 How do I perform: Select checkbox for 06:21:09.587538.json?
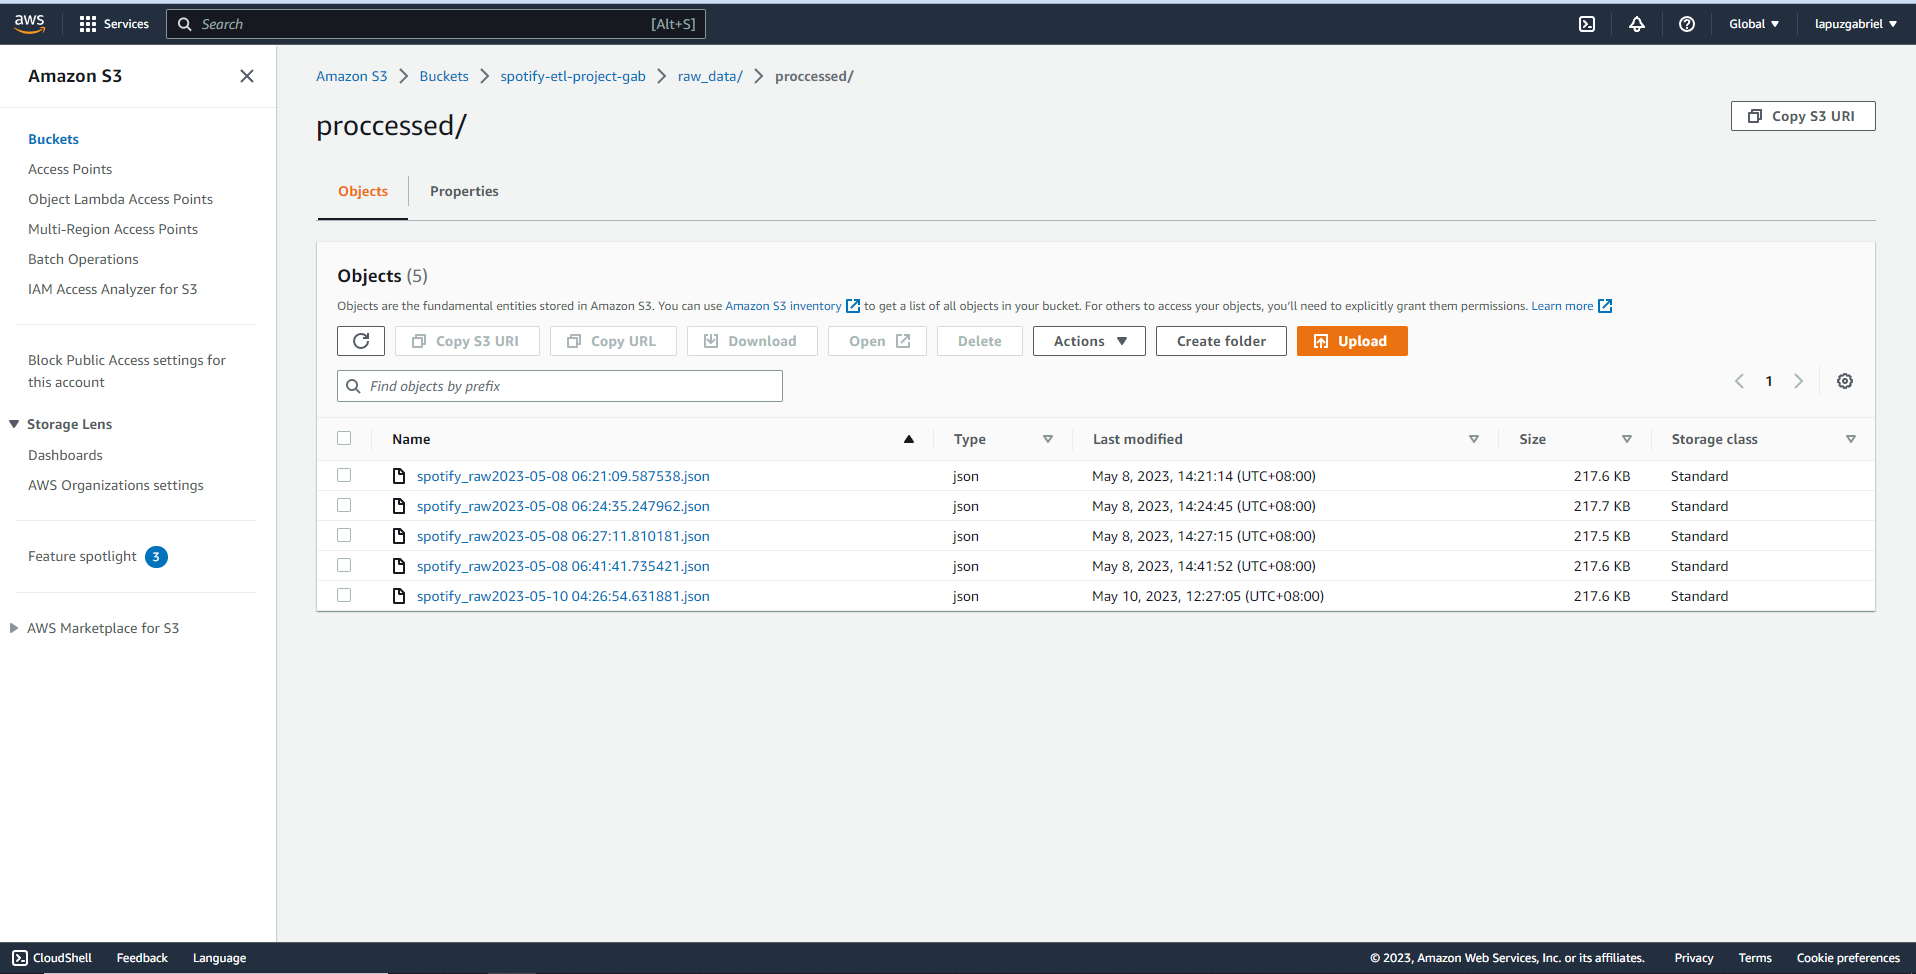(344, 475)
